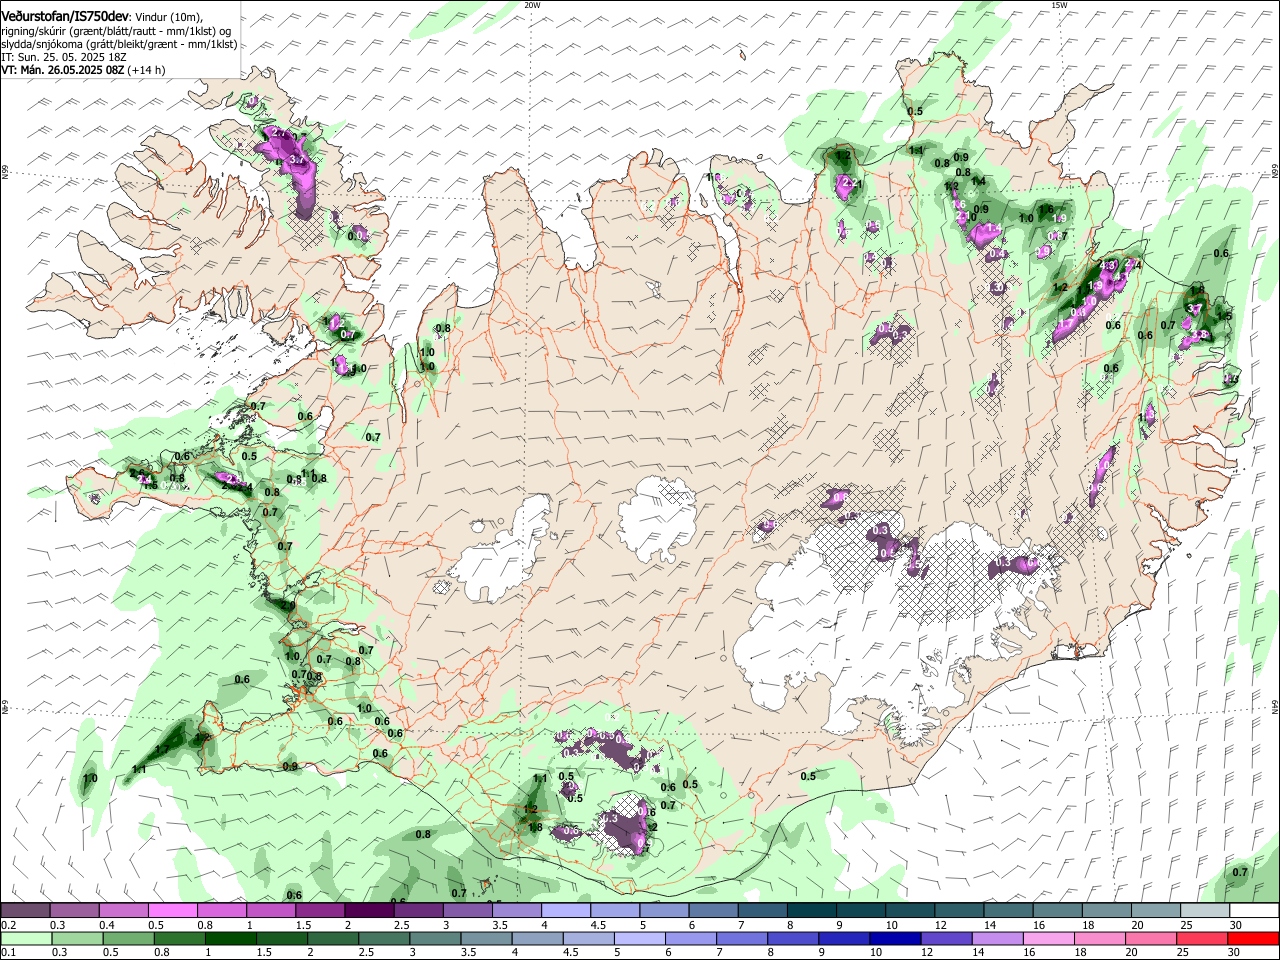This screenshot has height=960, width=1280.
Task: Click the 0.7 value in the bottom-right ocean corner
Action: [1240, 872]
